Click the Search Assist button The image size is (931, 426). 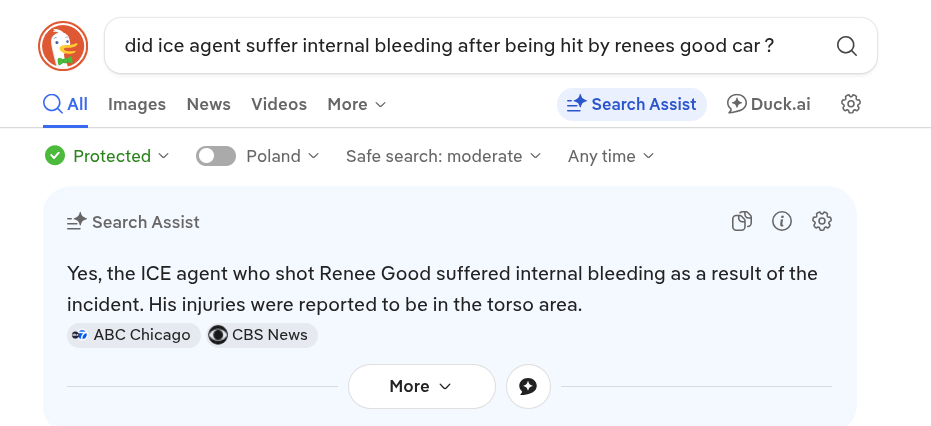[631, 104]
